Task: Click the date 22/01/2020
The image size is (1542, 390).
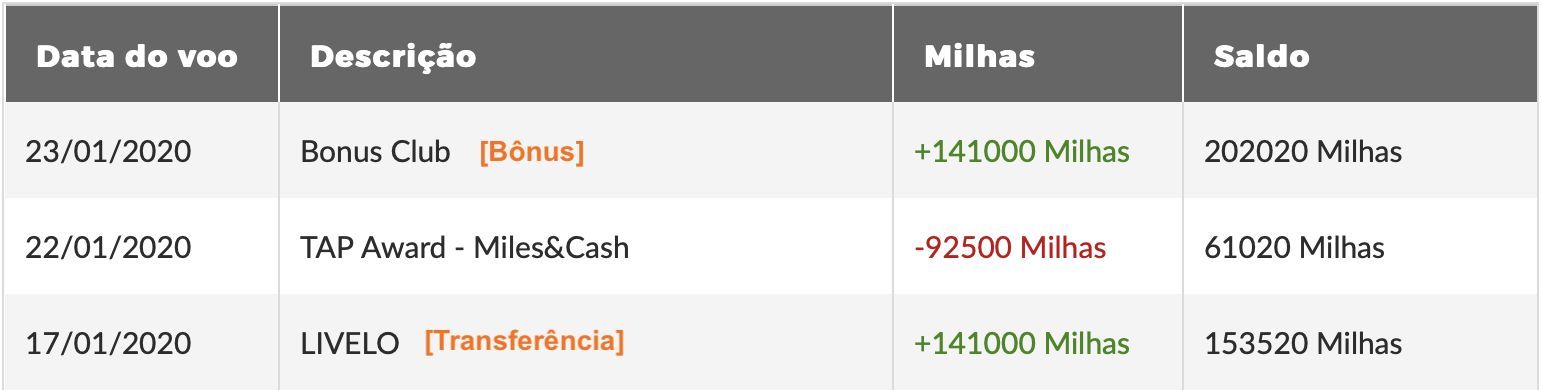Action: (108, 247)
